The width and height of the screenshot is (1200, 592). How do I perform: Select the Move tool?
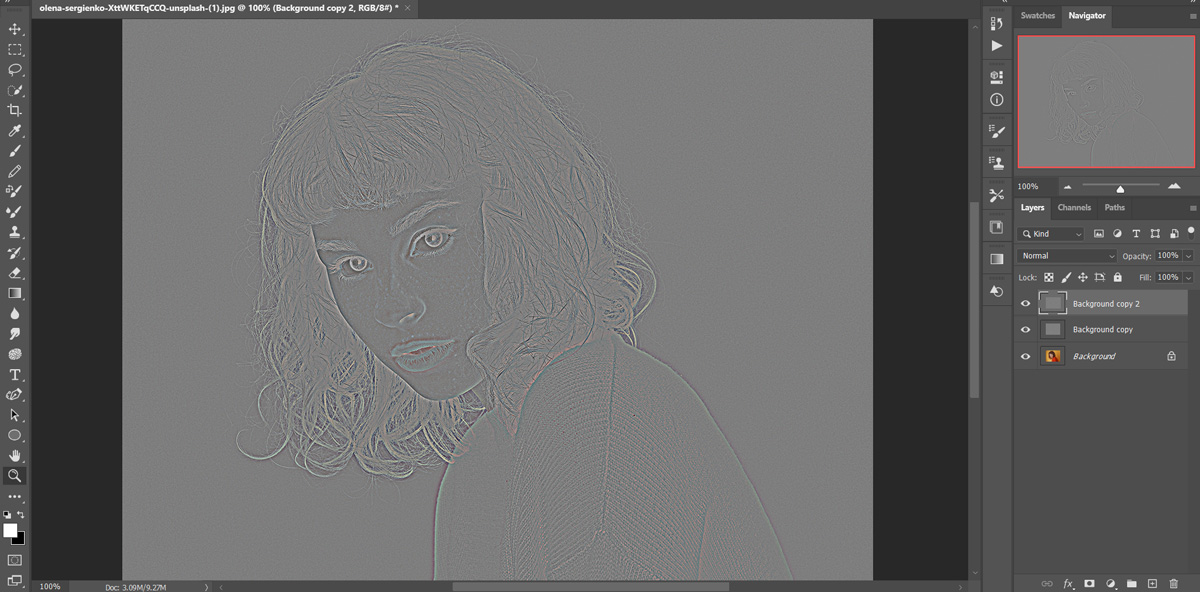[x=14, y=28]
